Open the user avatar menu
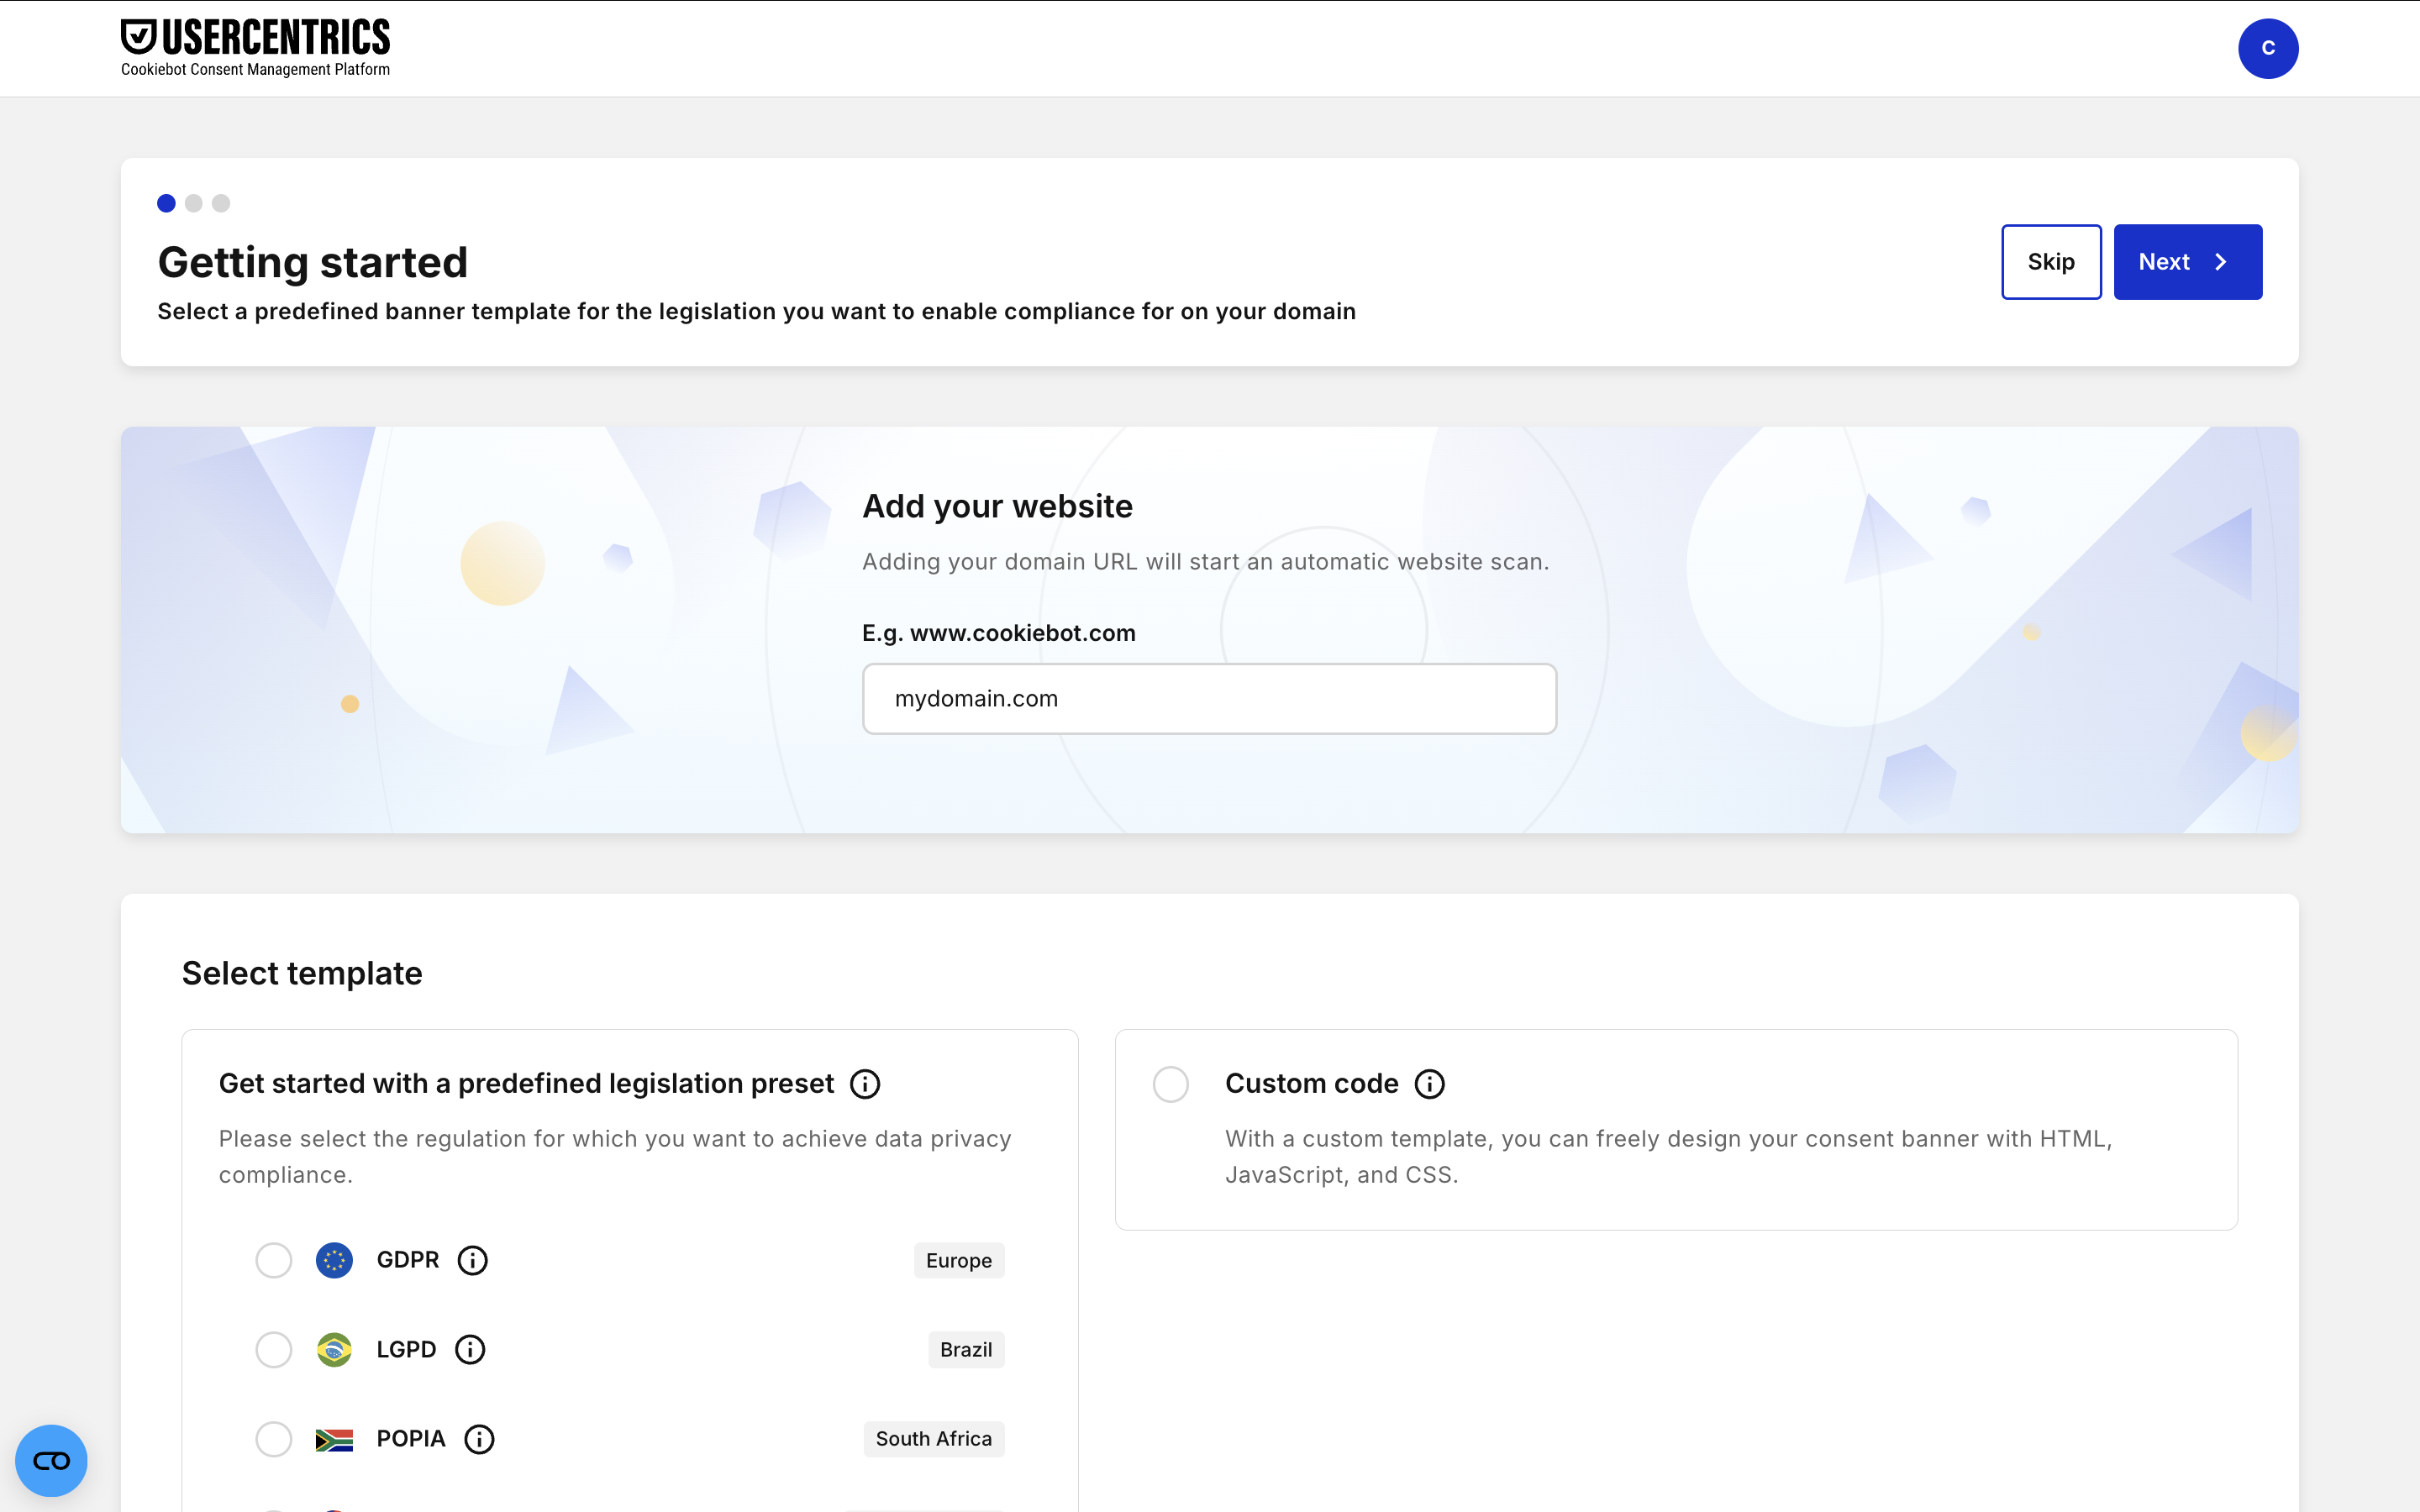The height and width of the screenshot is (1512, 2420). point(2267,48)
